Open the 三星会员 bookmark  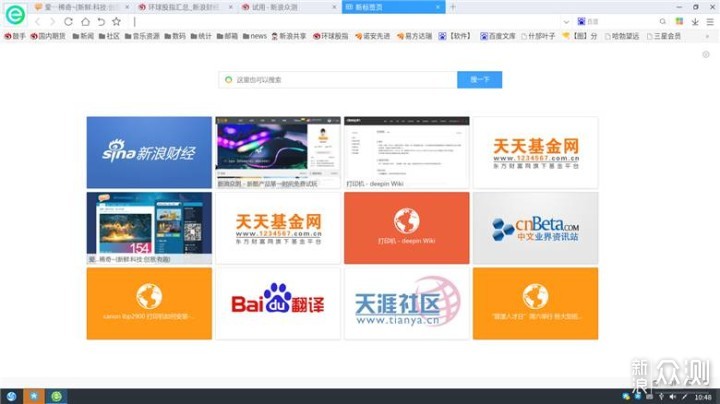(664, 36)
